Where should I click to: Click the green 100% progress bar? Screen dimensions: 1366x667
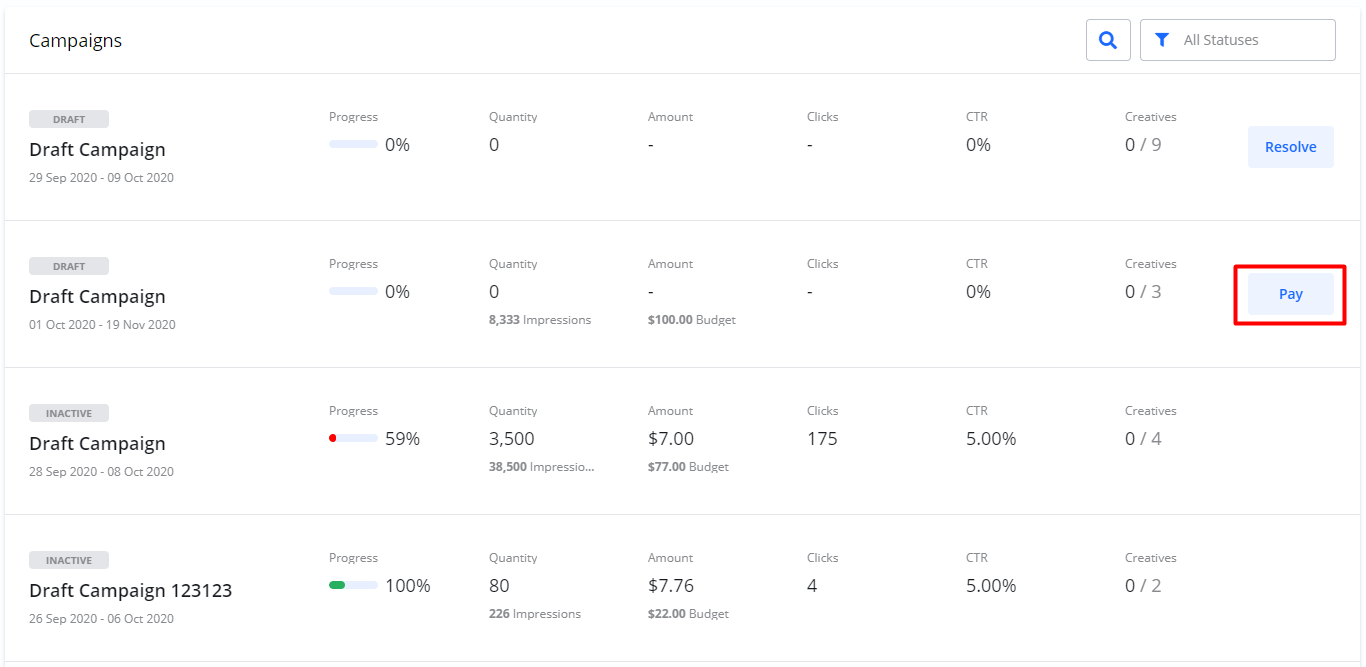[353, 585]
